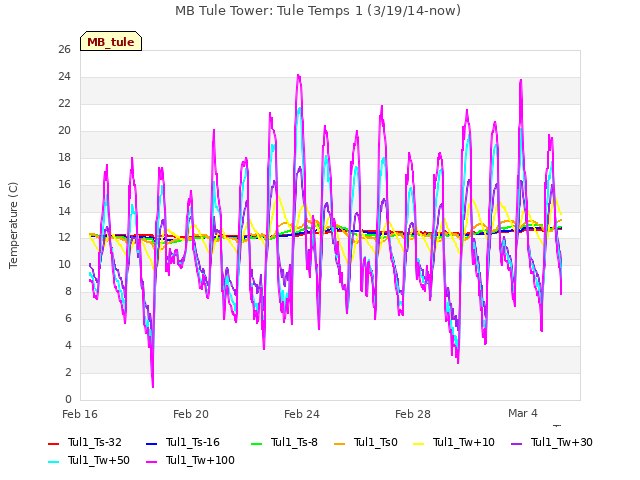The height and width of the screenshot is (480, 640).
Task: Click the purple Tul1_Tw+30 legend swatch
Action: [516, 444]
